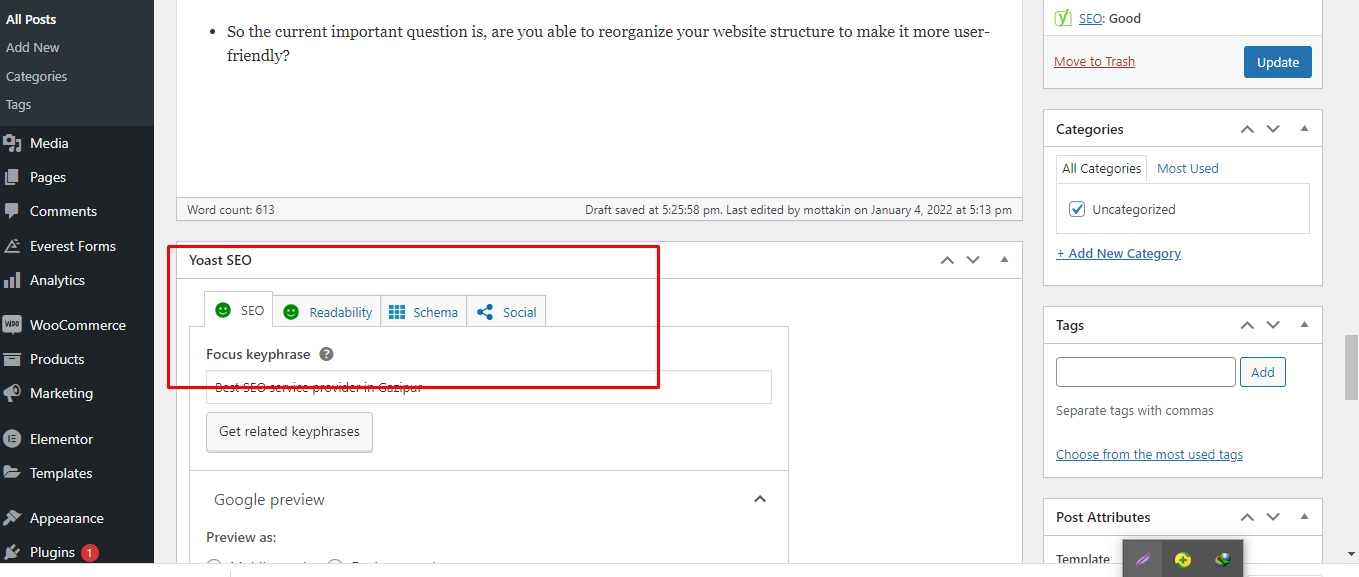Open Everest Forms from the sidebar
1359x577 pixels.
pyautogui.click(x=71, y=245)
